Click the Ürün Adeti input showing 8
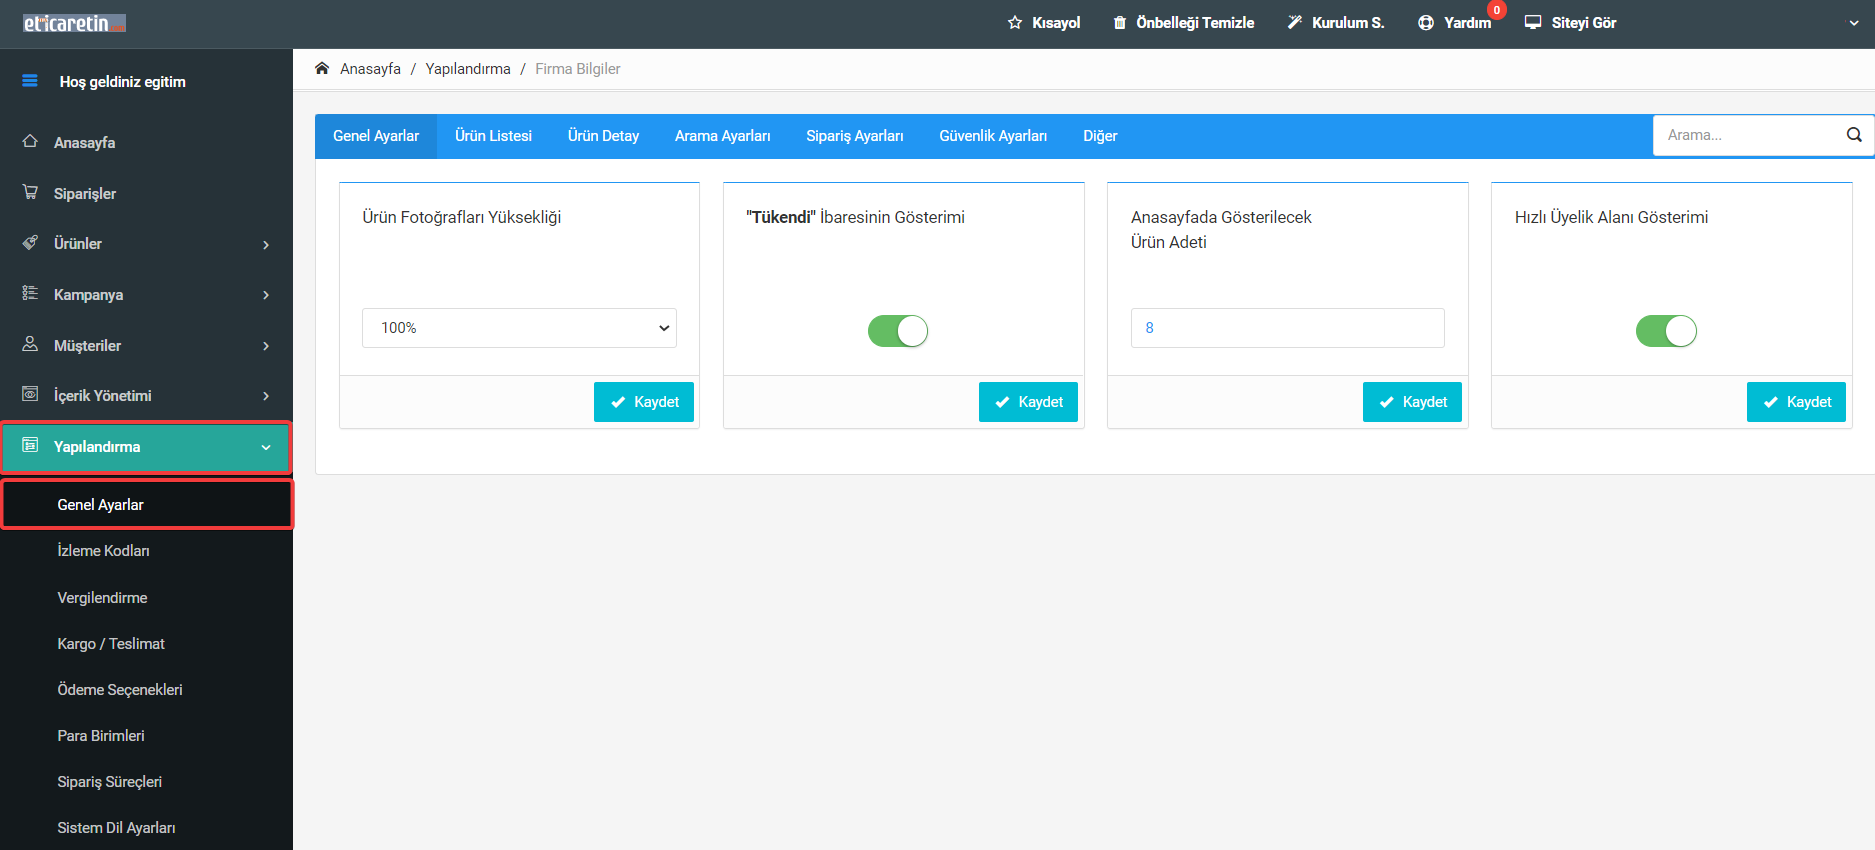The height and width of the screenshot is (850, 1875). point(1287,328)
